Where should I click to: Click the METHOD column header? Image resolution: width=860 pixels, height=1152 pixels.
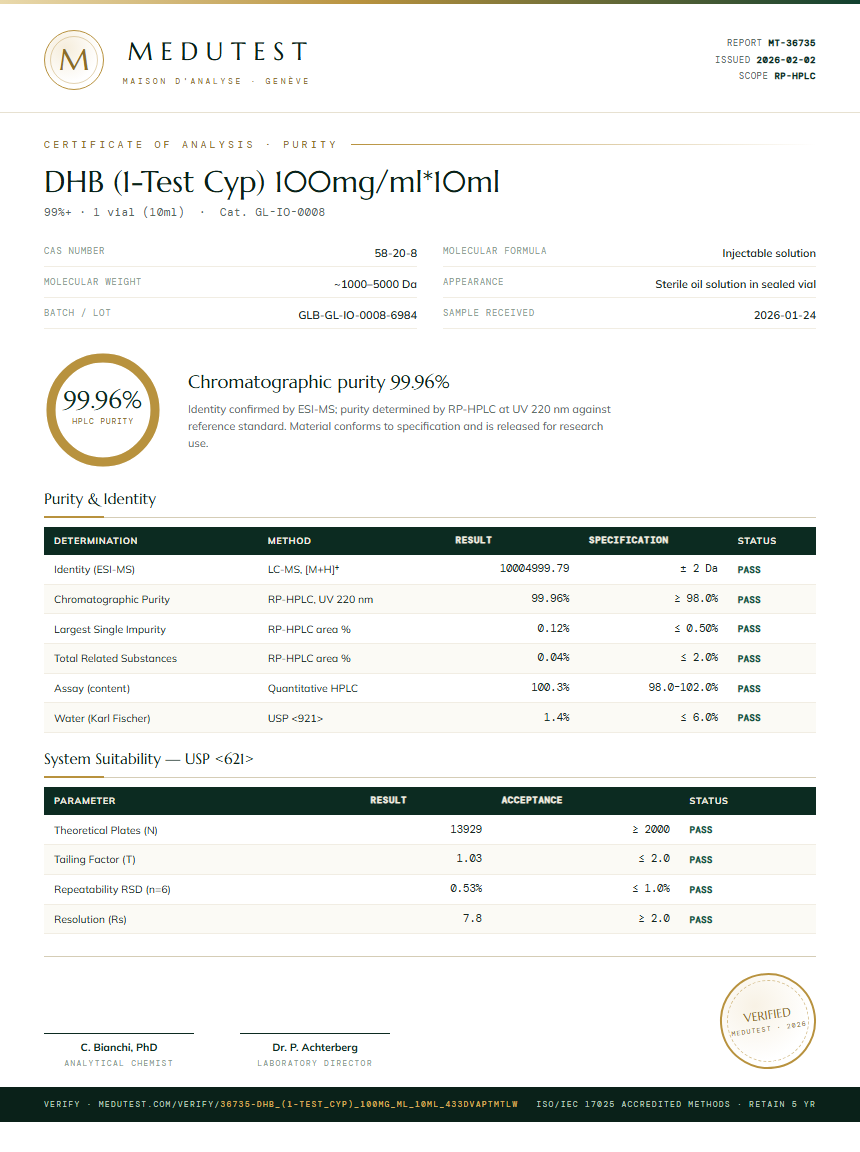pos(289,541)
